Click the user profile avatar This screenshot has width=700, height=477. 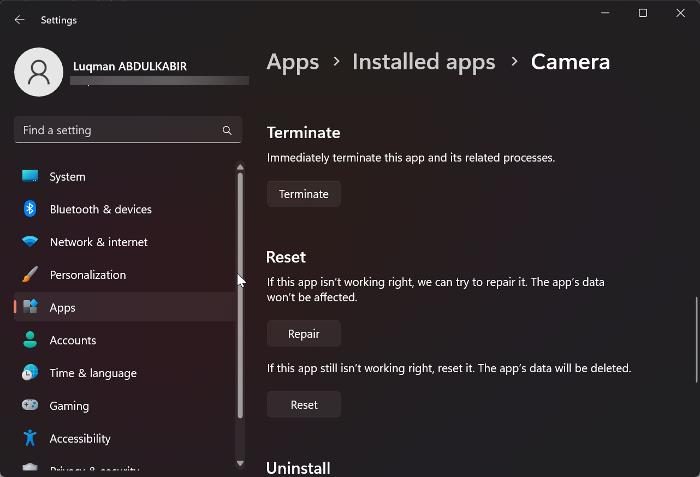coord(39,72)
